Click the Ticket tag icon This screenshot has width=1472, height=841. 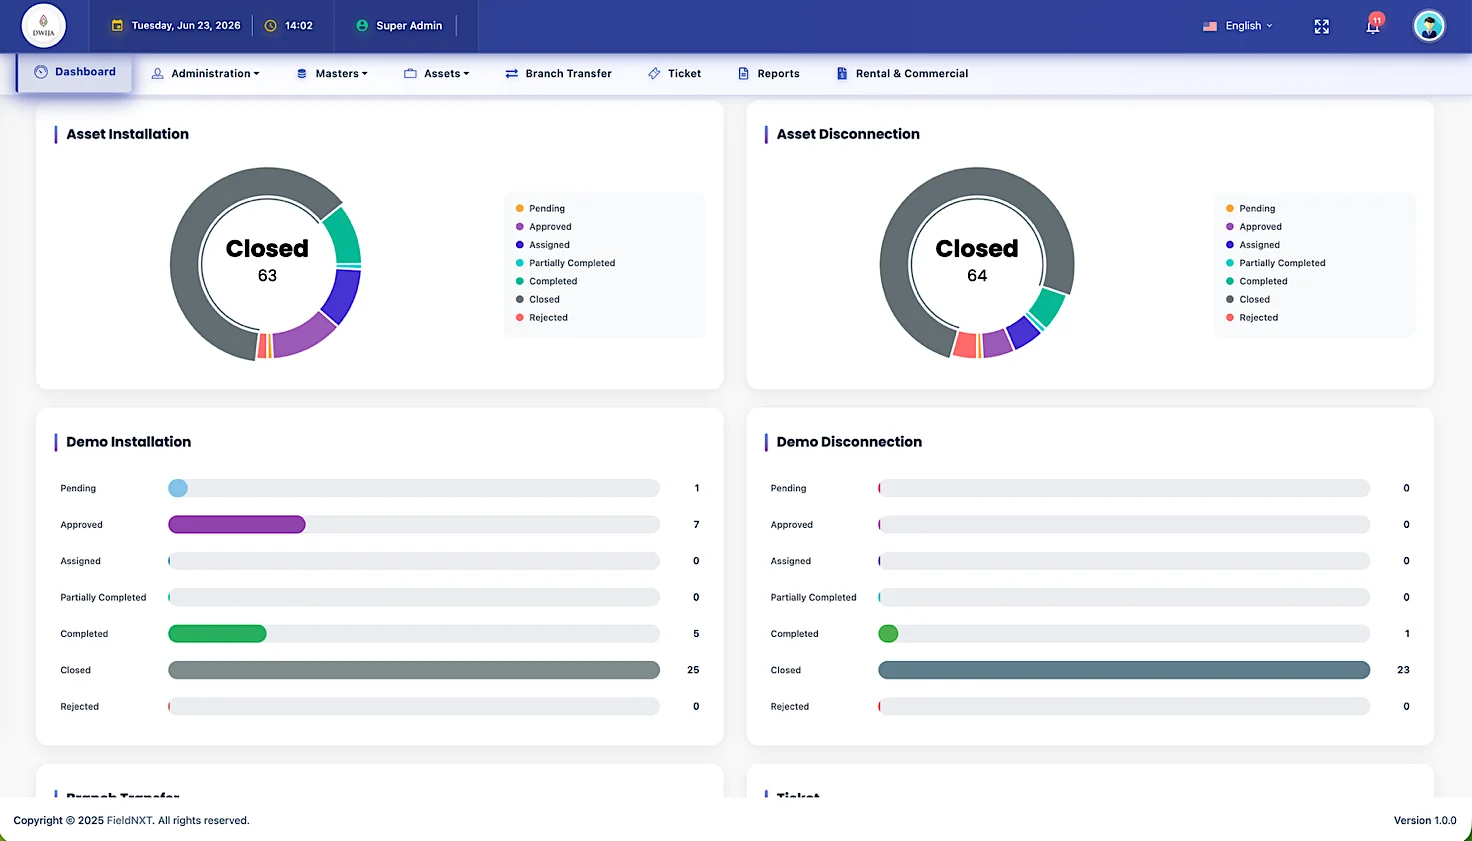654,73
